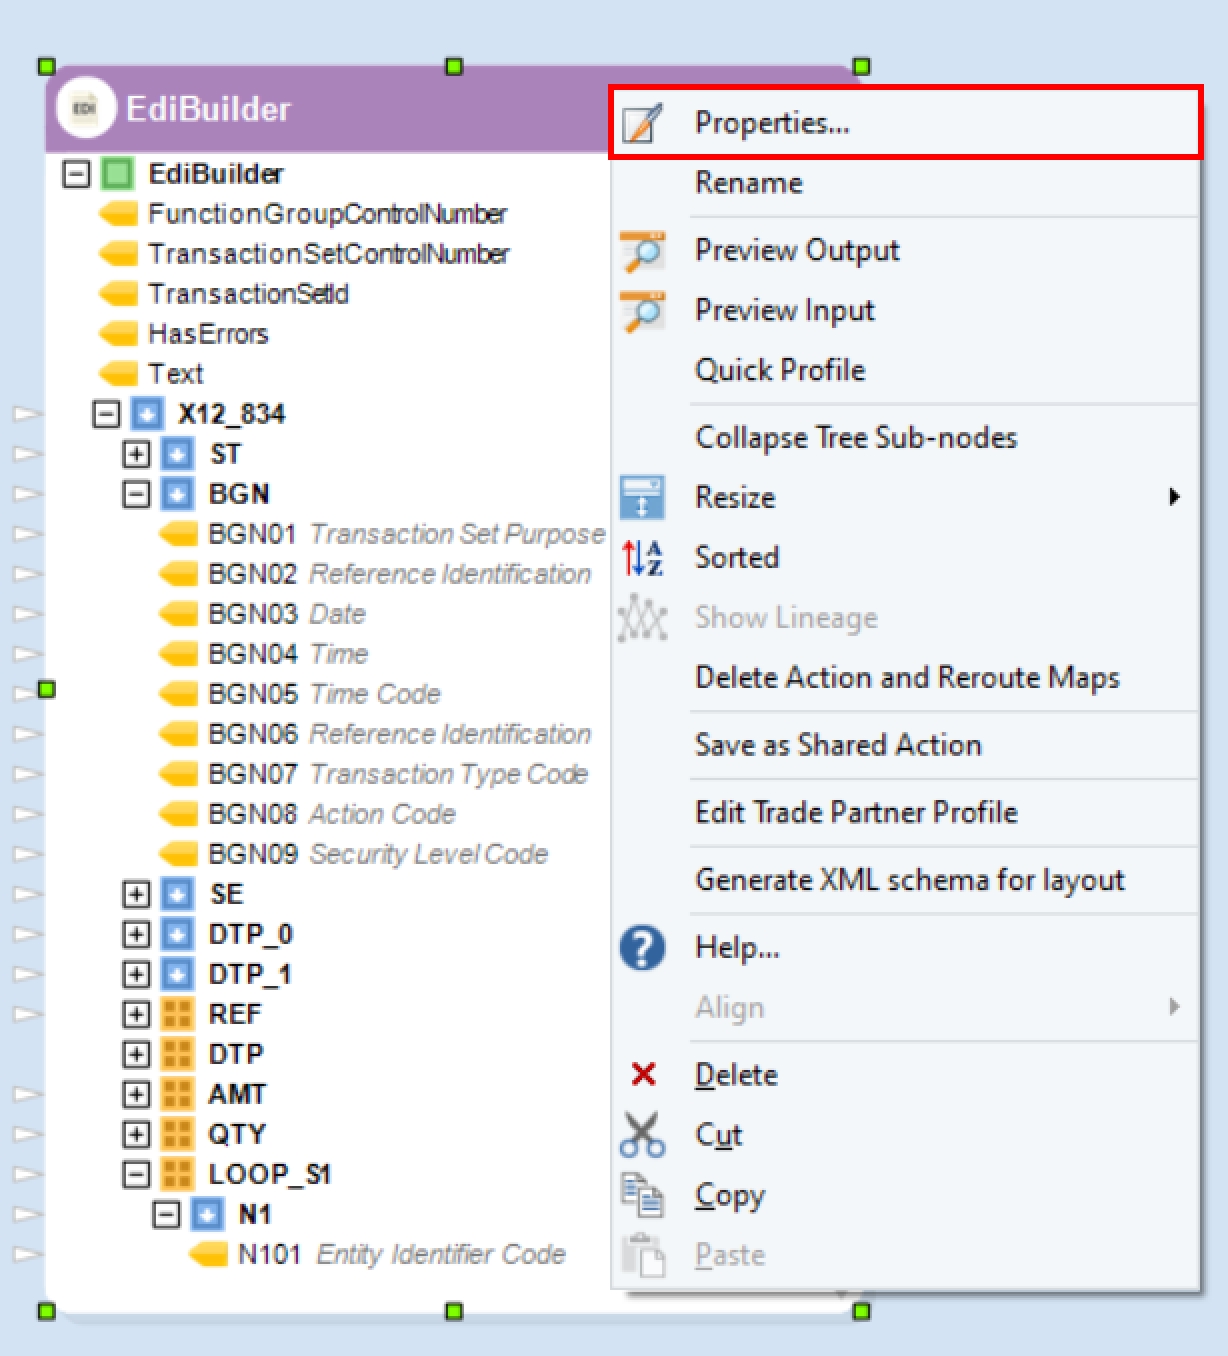The image size is (1228, 1356).
Task: Click the Resize icon in menu
Action: pos(641,498)
